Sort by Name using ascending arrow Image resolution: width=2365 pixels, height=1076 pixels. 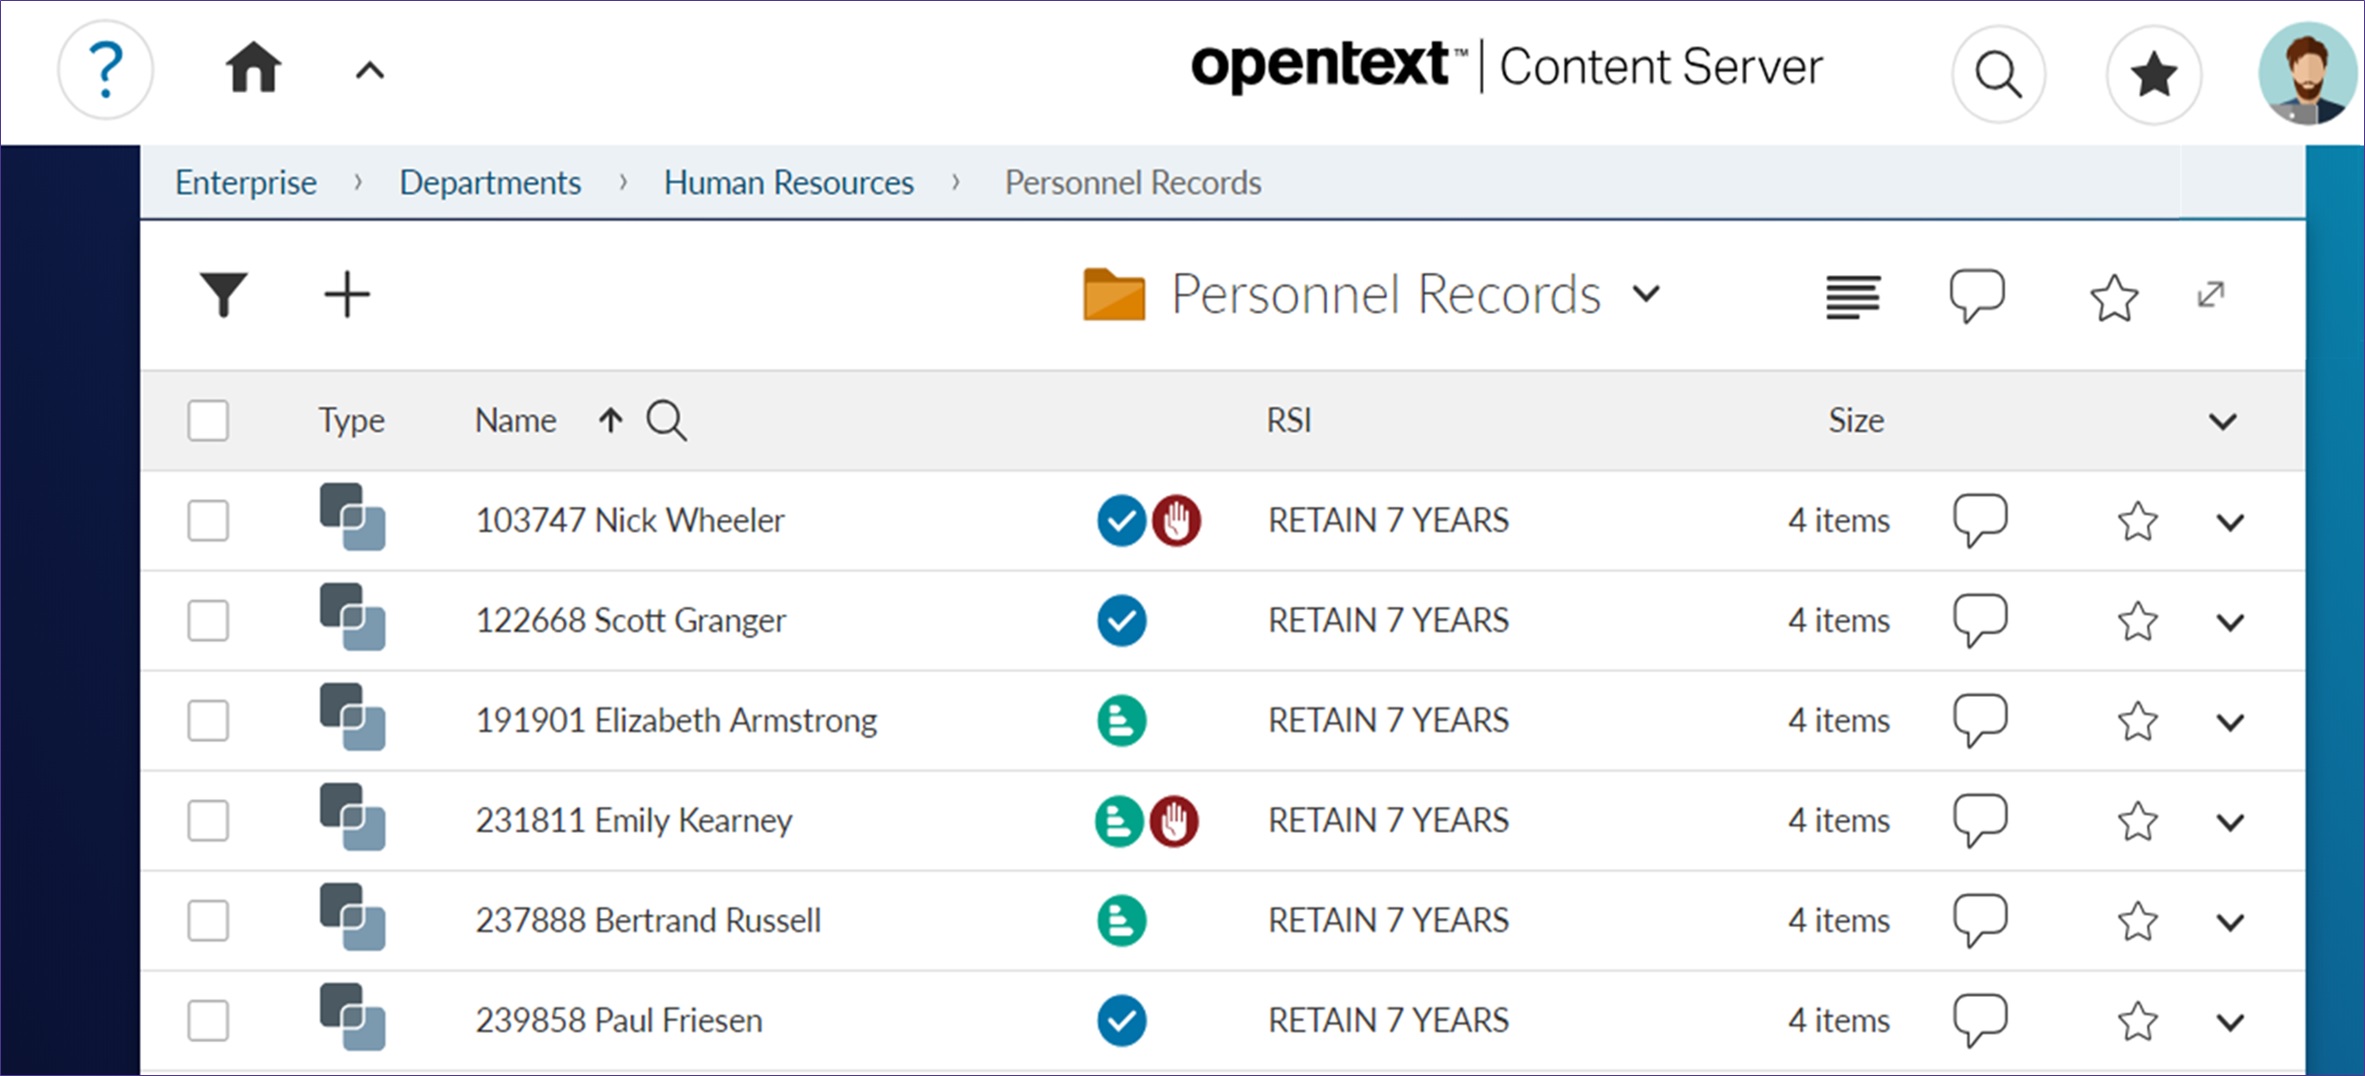610,420
